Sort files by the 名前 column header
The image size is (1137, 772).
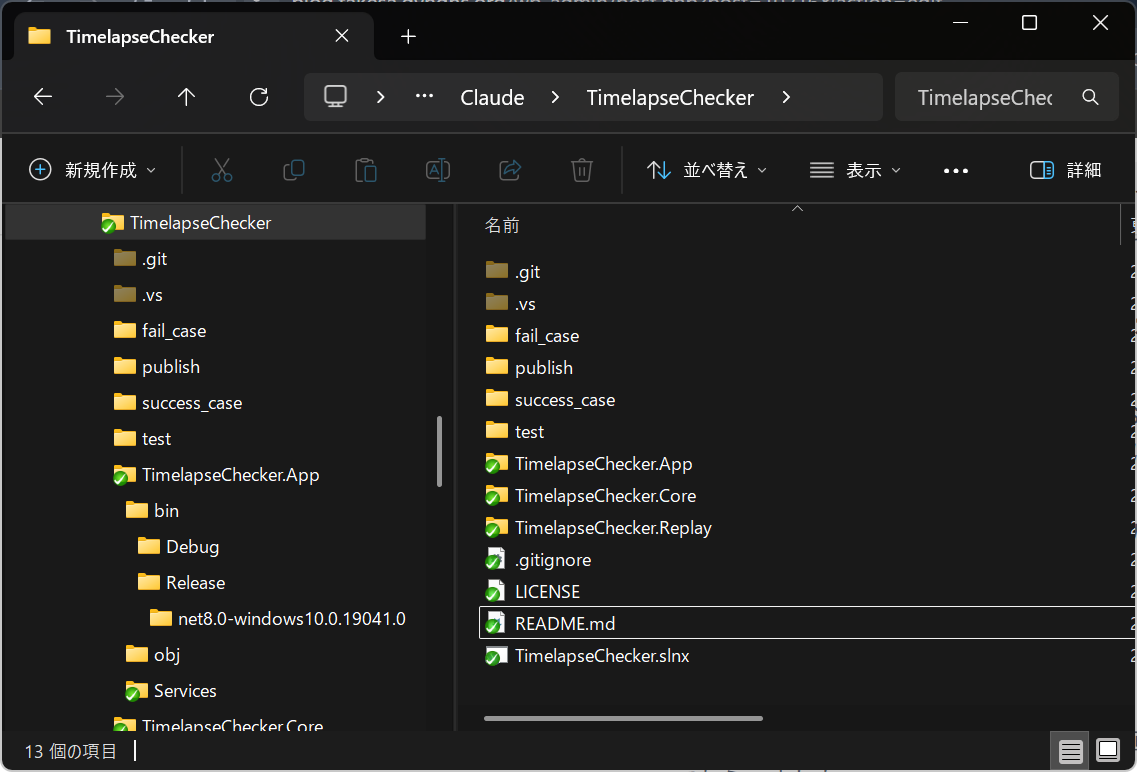(x=502, y=225)
